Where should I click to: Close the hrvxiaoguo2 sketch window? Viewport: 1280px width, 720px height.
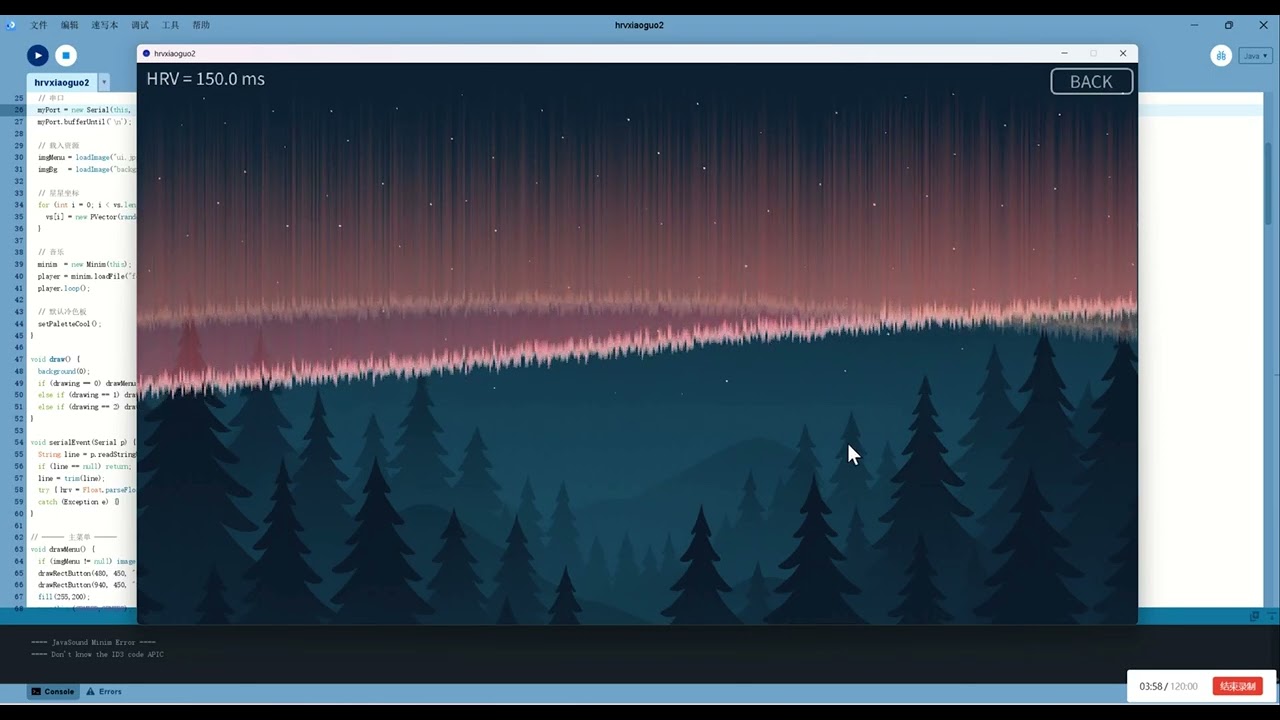[1122, 53]
